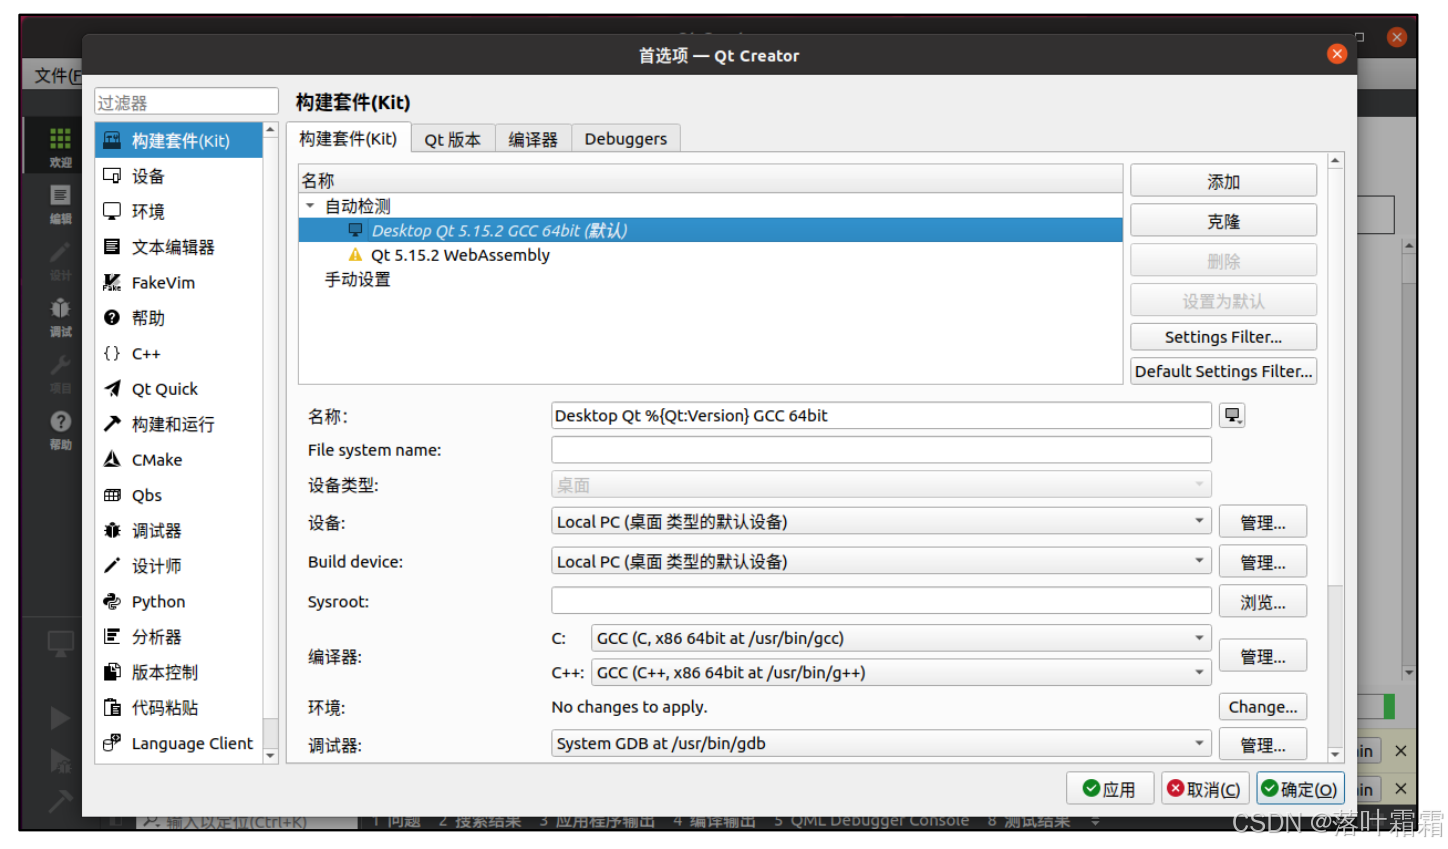This screenshot has height=849, width=1448.
Task: Open the Language Client settings category
Action: [179, 743]
